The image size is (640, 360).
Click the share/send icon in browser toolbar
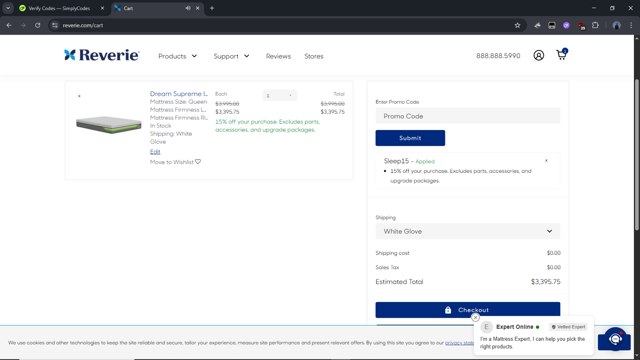tap(537, 25)
